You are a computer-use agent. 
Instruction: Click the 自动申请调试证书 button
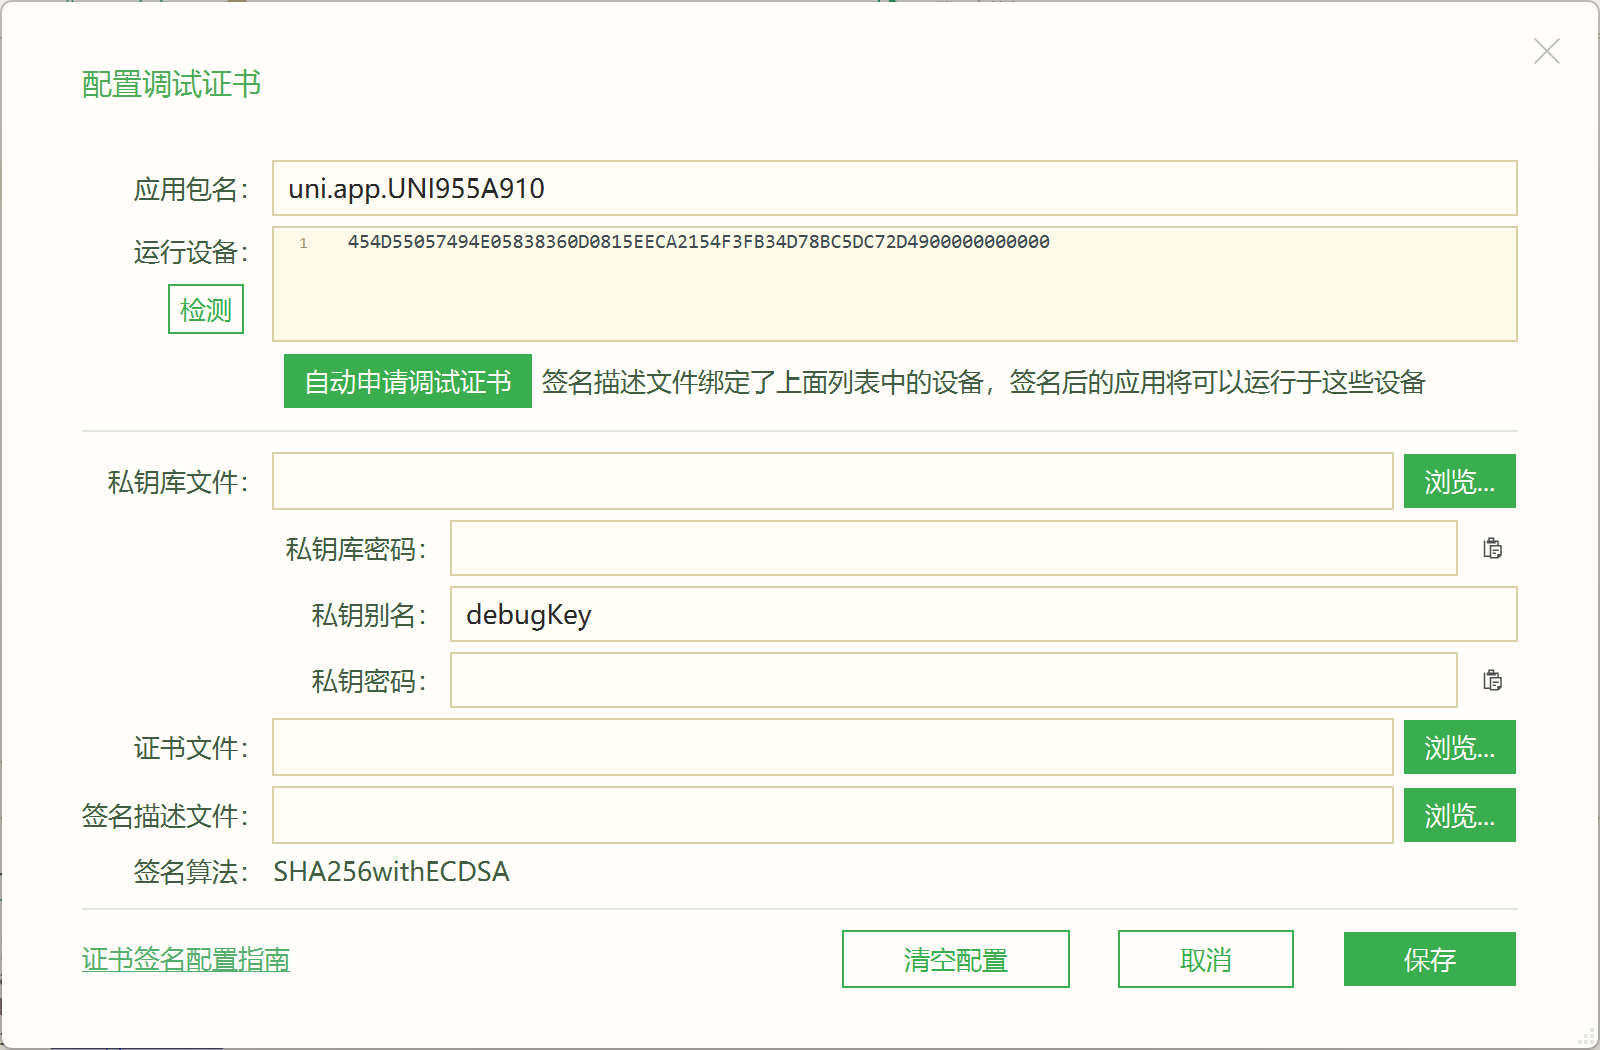[407, 382]
